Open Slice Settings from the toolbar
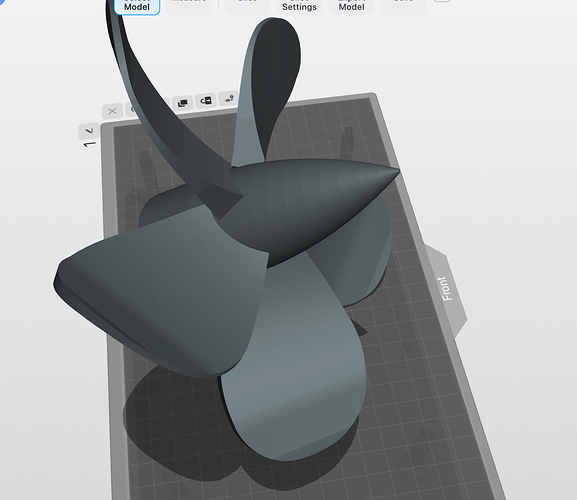 299,6
